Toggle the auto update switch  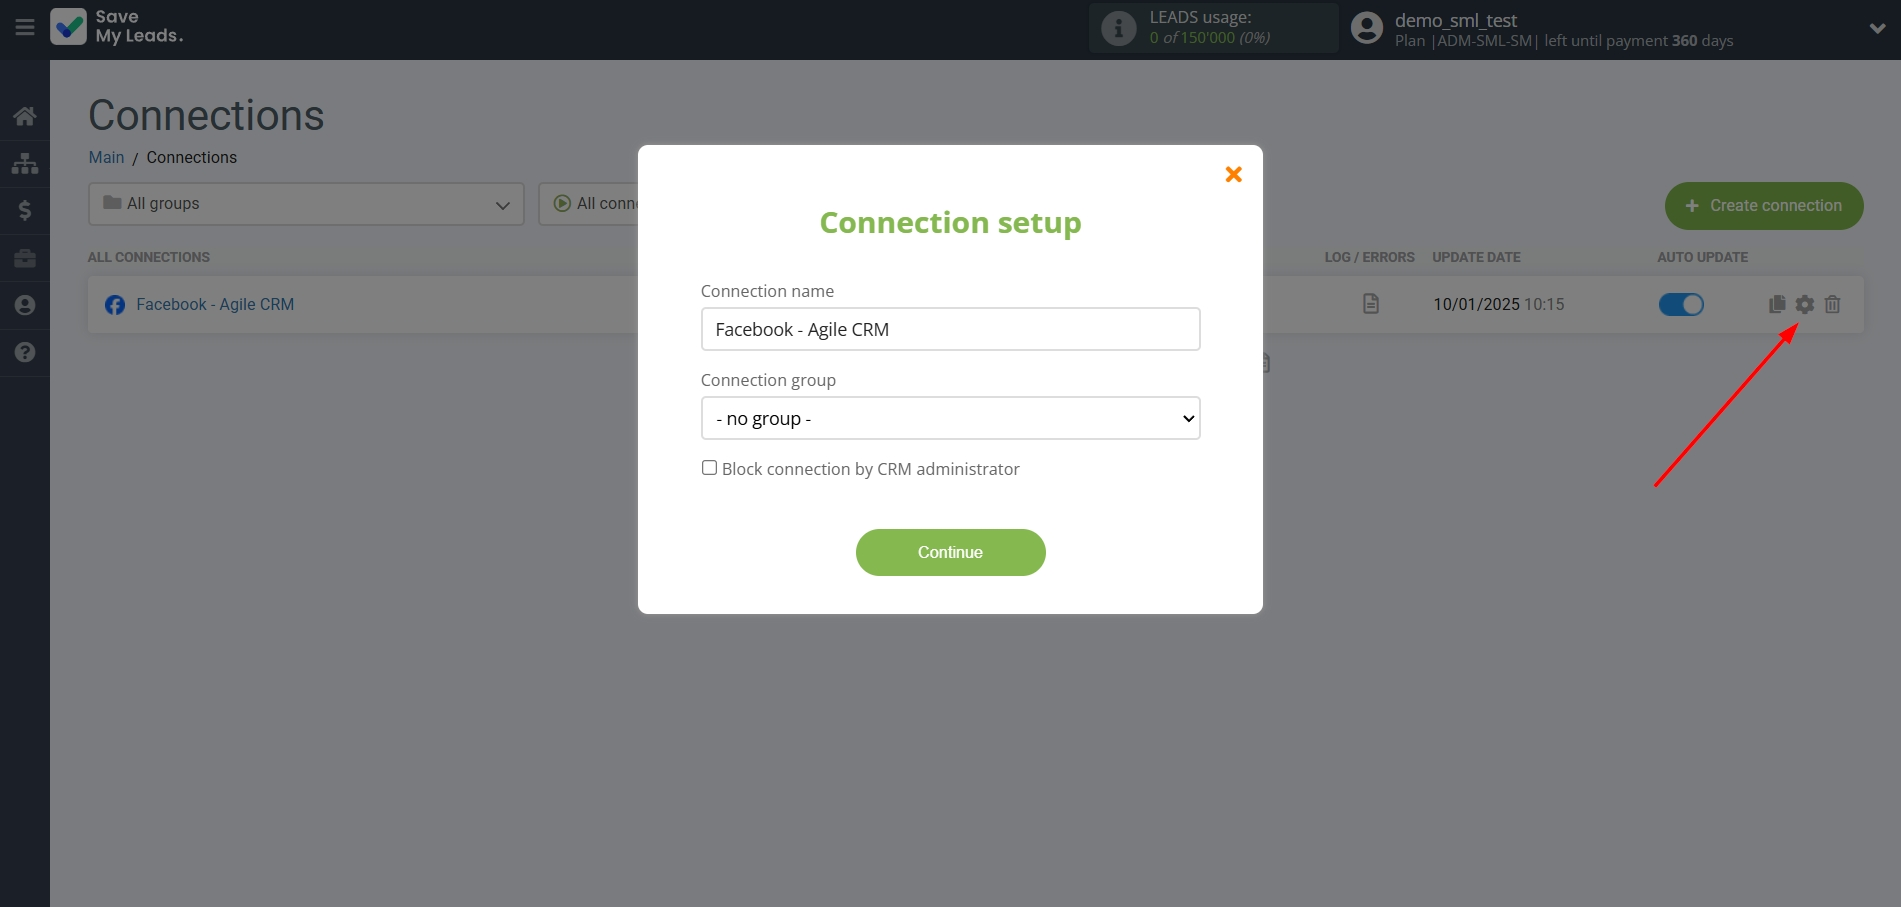pyautogui.click(x=1681, y=304)
